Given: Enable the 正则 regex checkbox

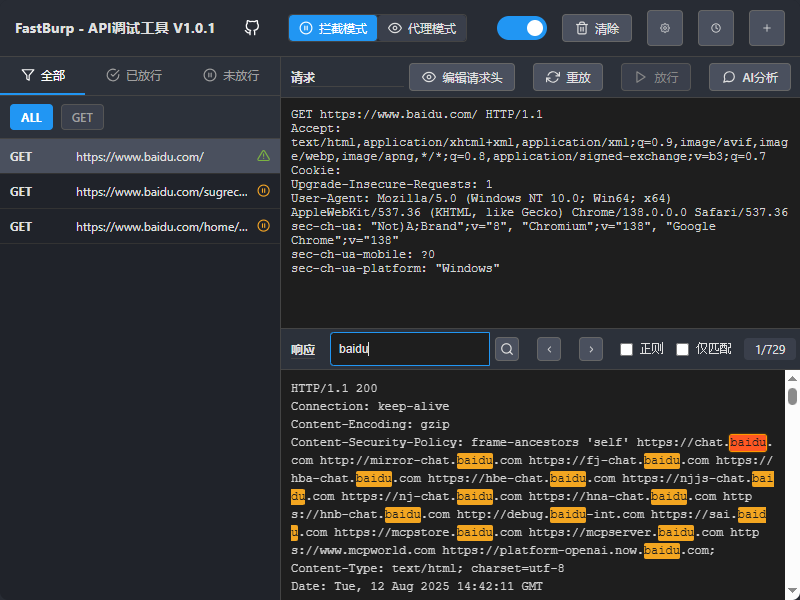Looking at the screenshot, I should (x=626, y=349).
